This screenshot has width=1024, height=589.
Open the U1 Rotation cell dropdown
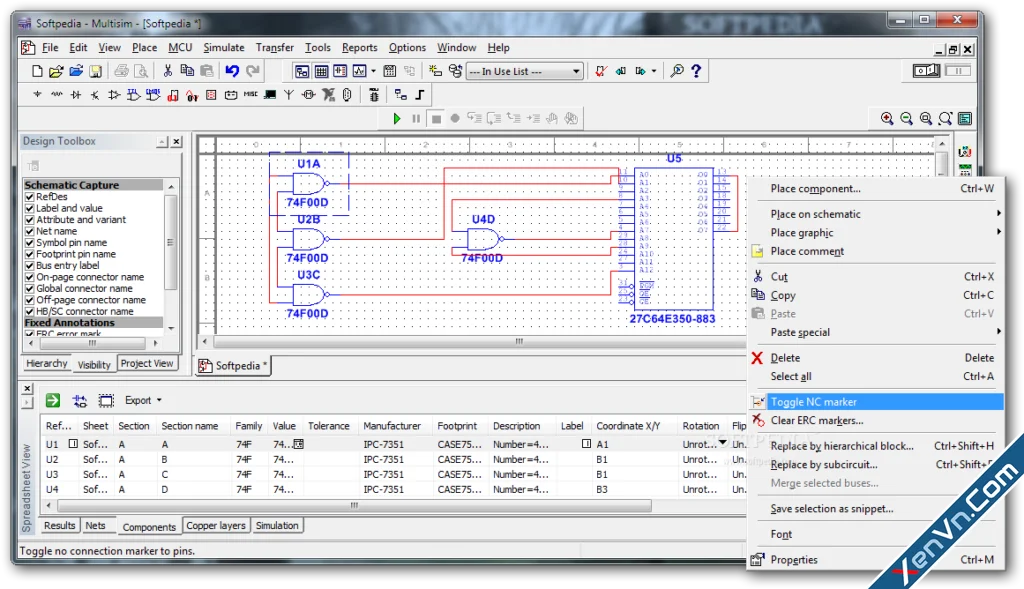click(723, 443)
